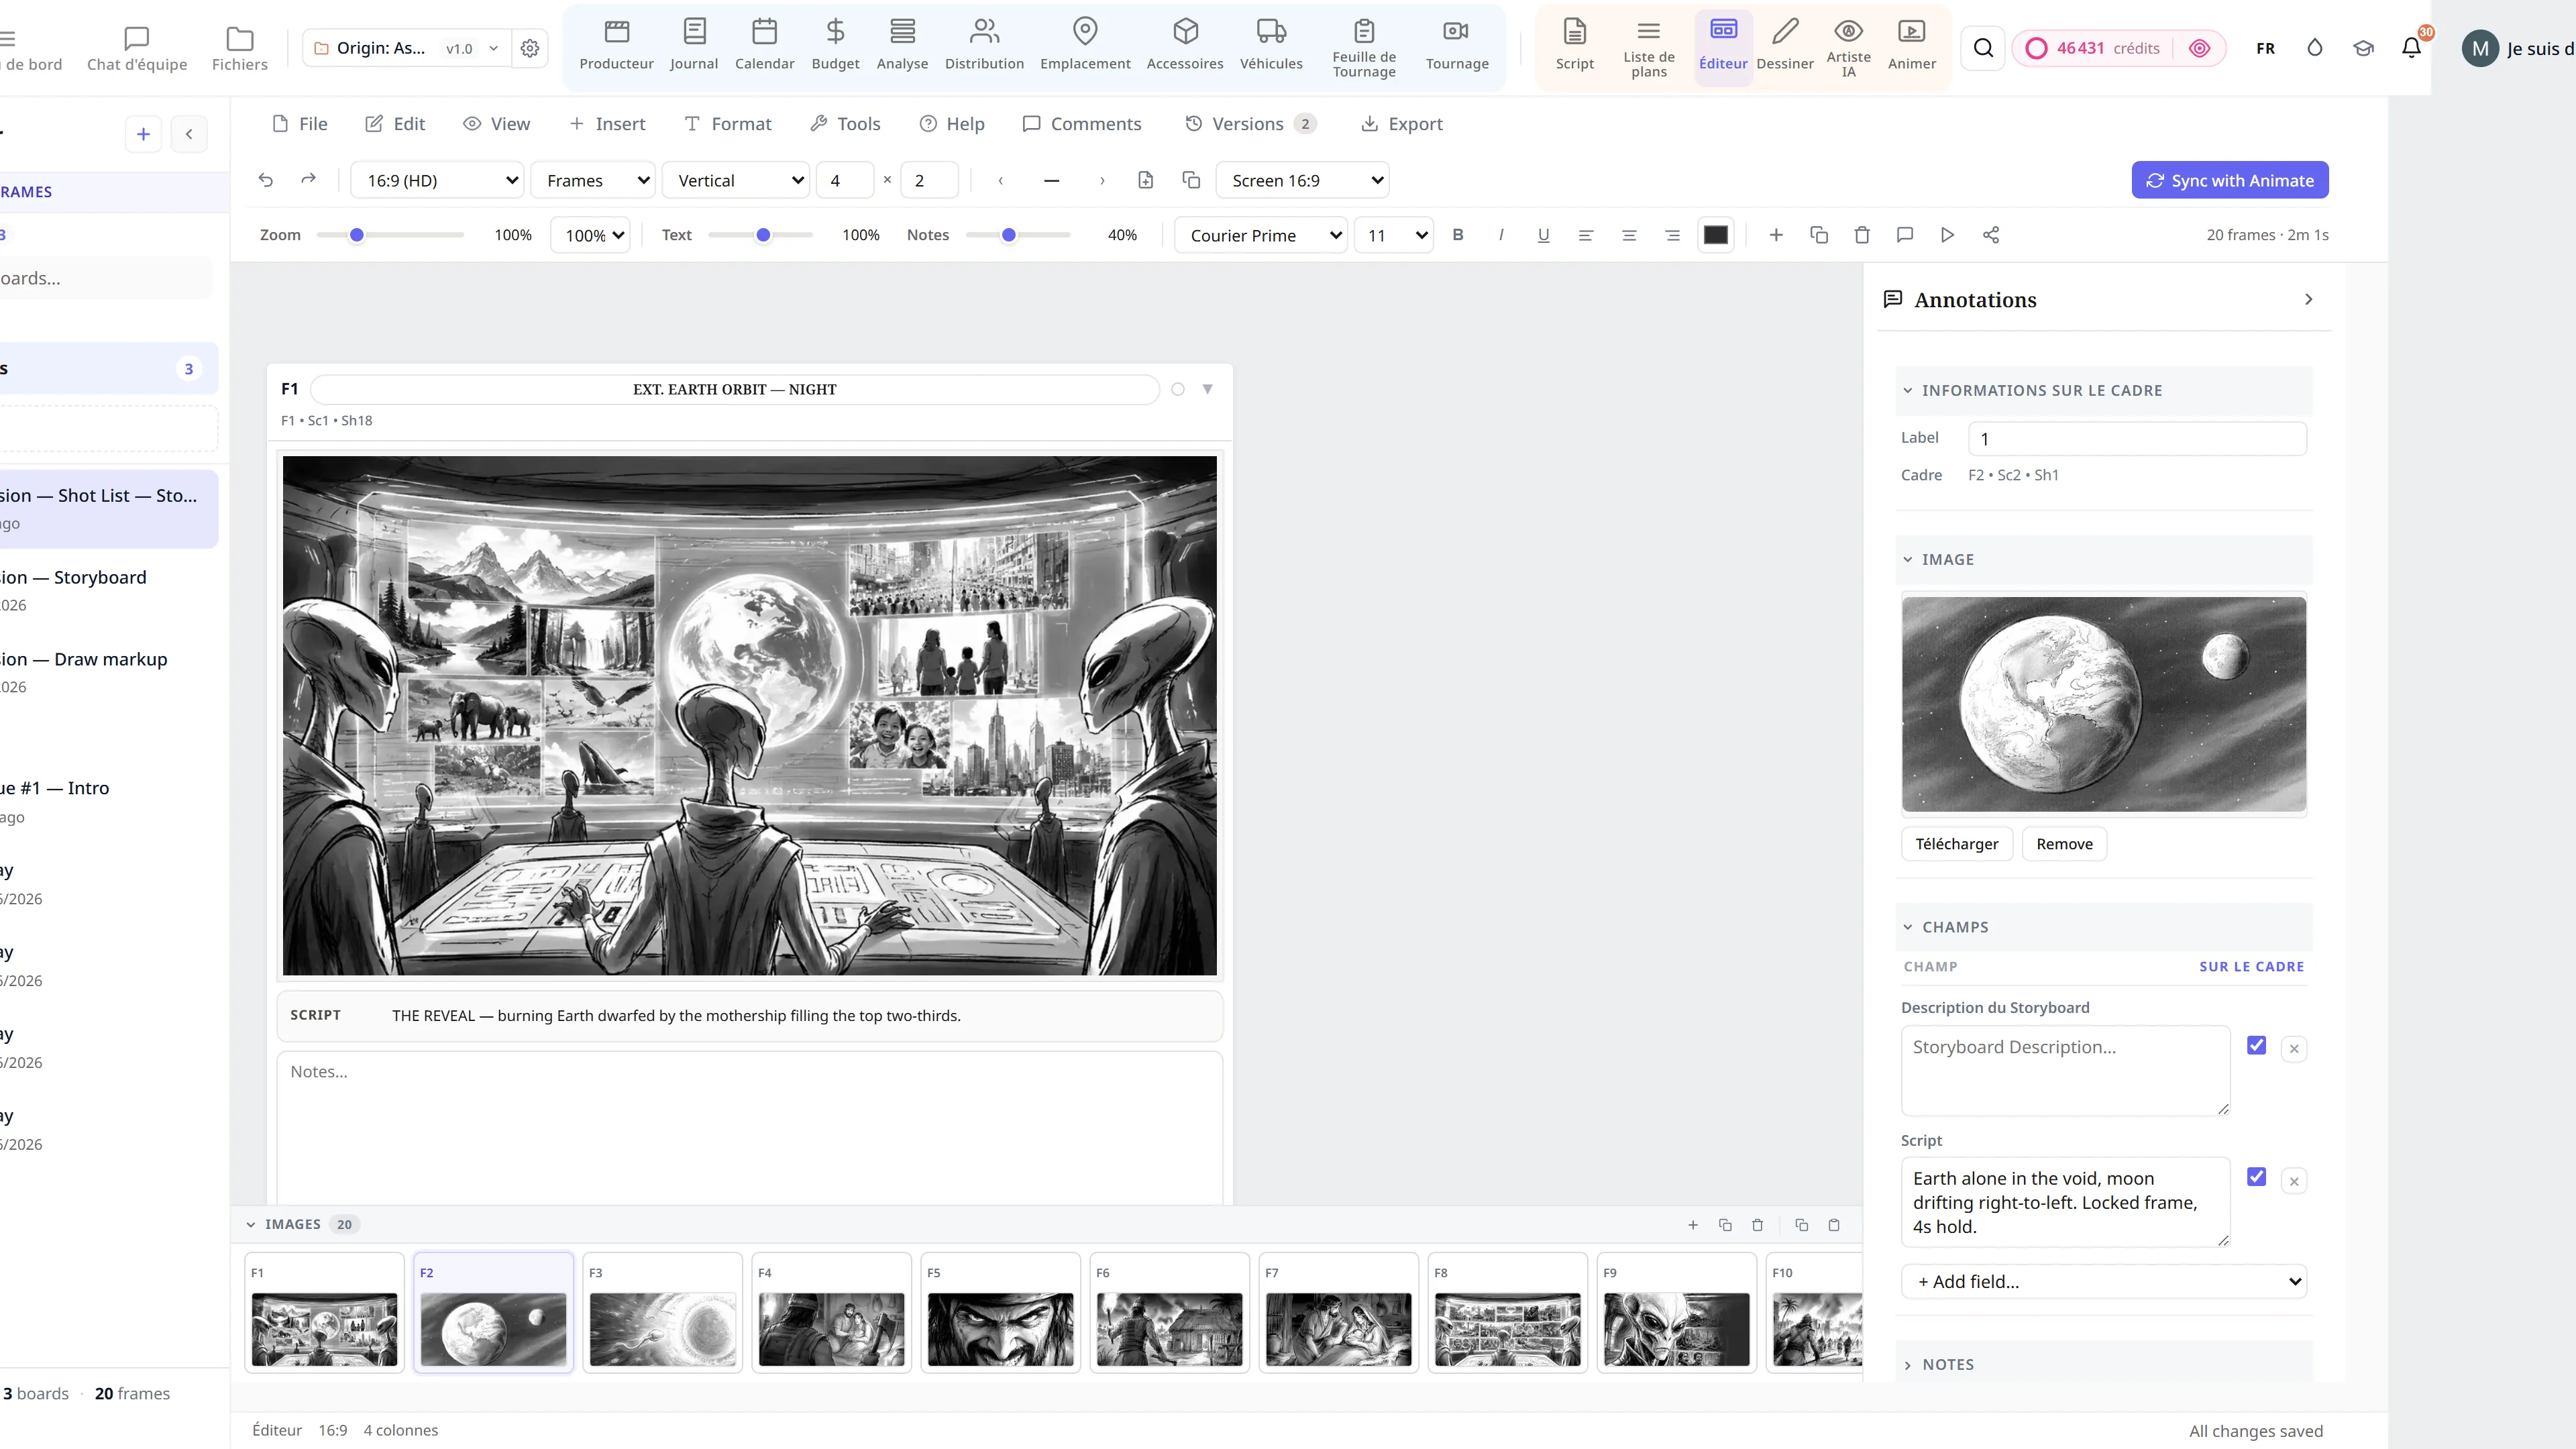This screenshot has height=1449, width=2576.
Task: Click the search magnifier icon
Action: coord(1984,48)
